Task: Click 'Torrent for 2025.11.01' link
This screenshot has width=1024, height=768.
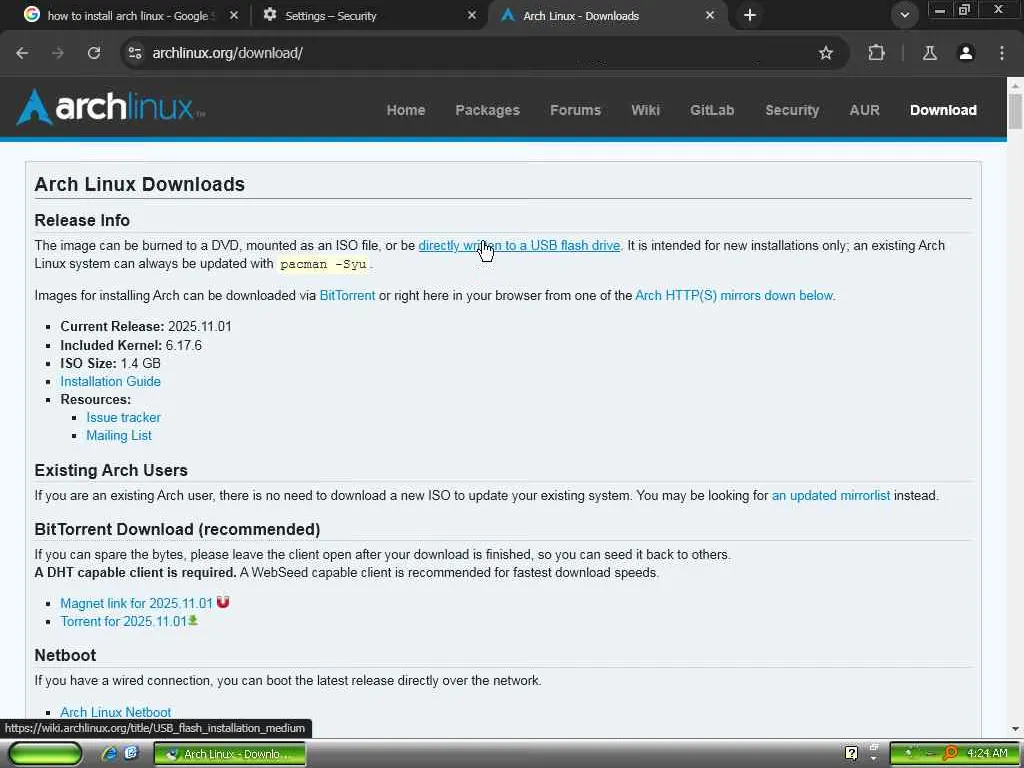Action: coord(123,621)
